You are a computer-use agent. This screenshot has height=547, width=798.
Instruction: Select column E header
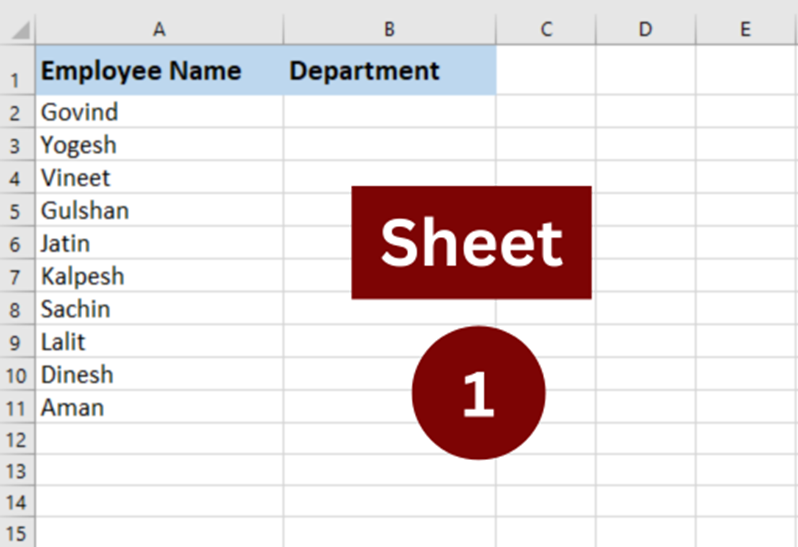pyautogui.click(x=747, y=30)
